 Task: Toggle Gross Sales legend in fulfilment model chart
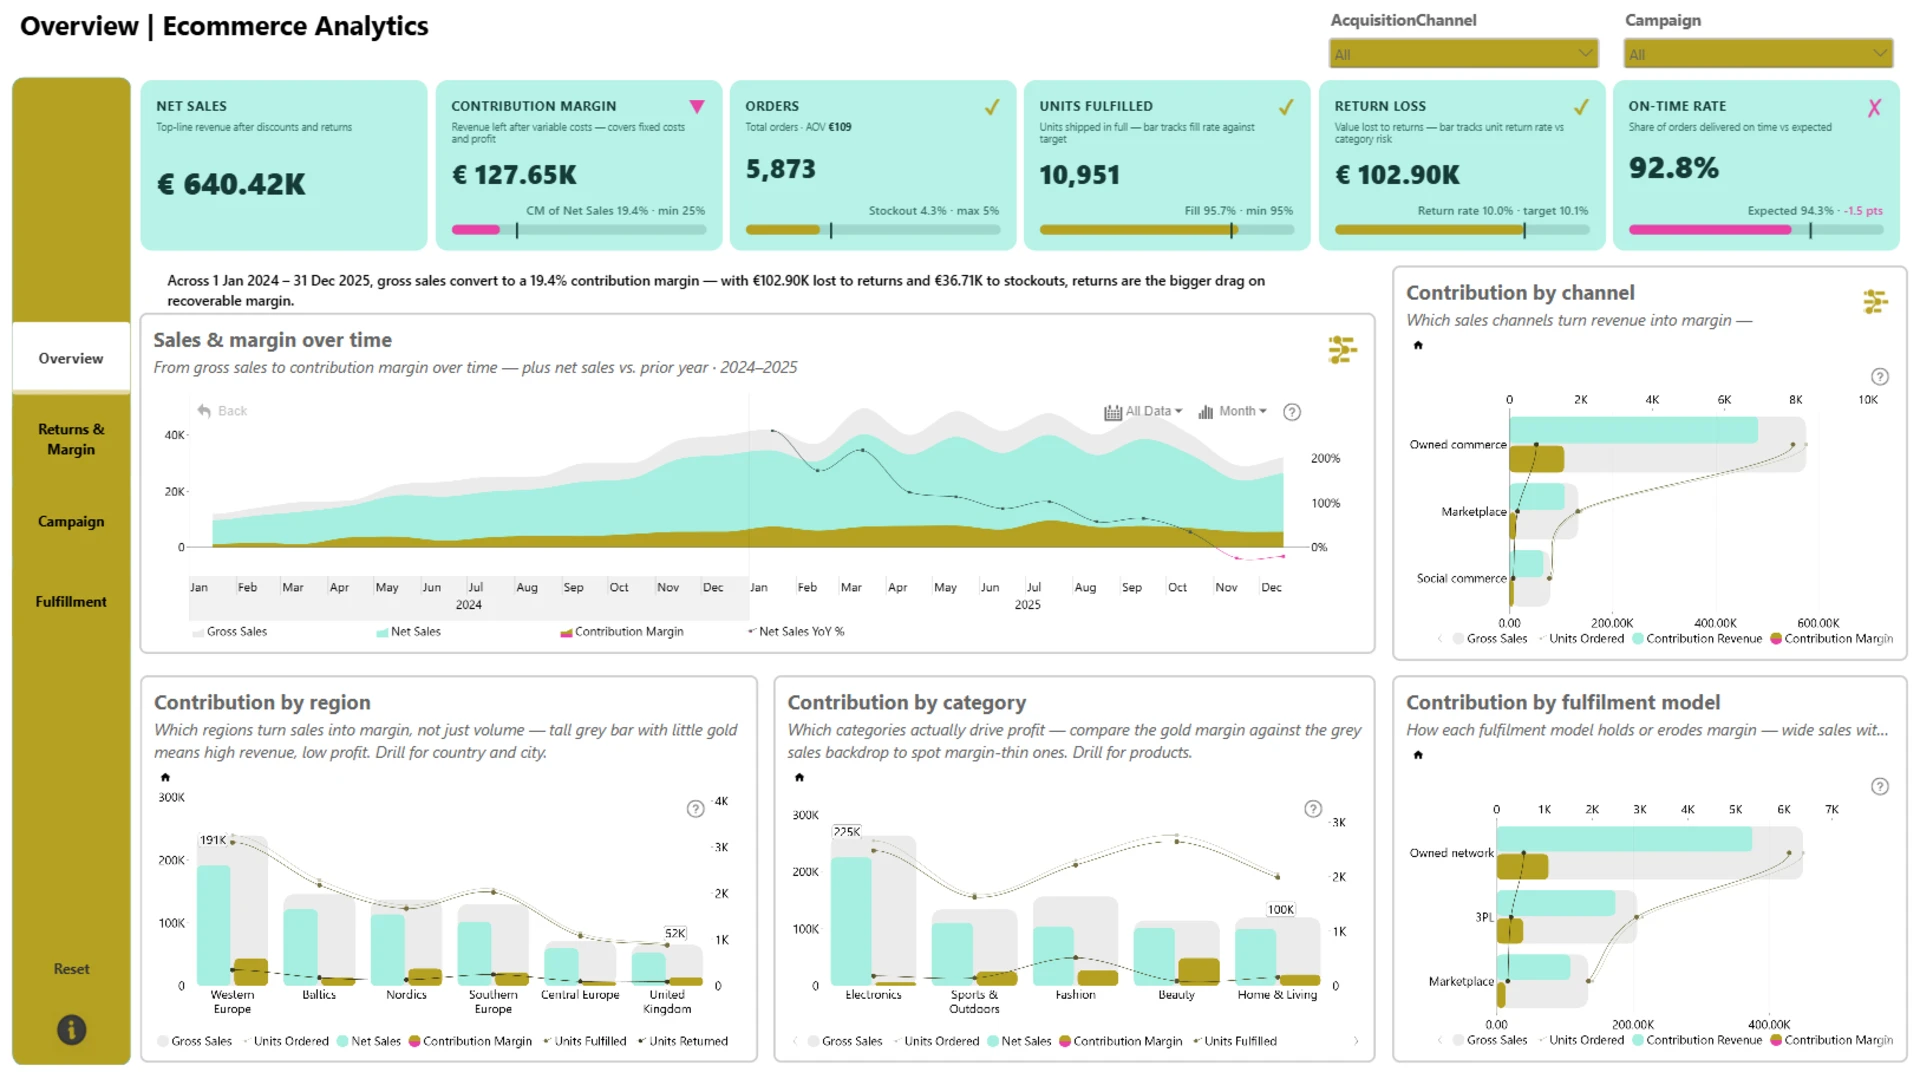1490,1040
